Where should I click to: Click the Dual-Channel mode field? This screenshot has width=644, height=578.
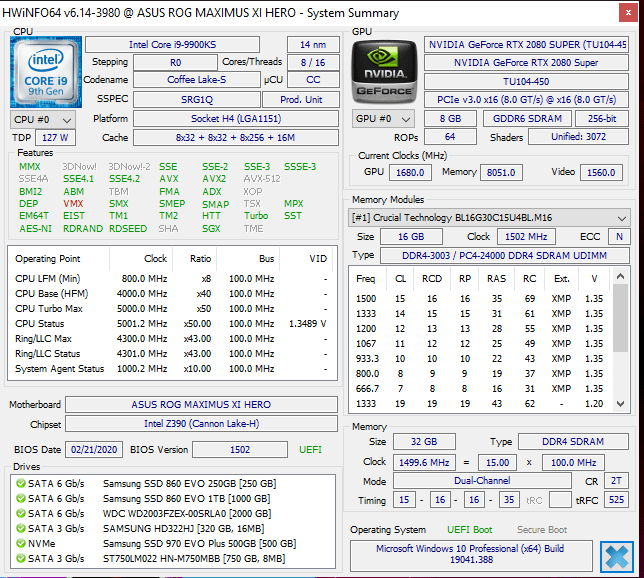pos(482,481)
